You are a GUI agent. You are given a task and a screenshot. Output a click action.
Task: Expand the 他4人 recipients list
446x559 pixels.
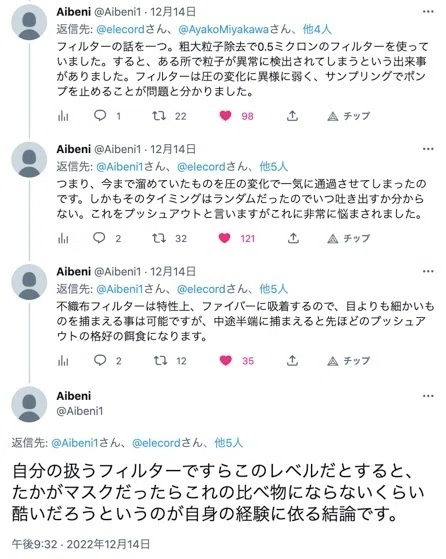pyautogui.click(x=317, y=29)
